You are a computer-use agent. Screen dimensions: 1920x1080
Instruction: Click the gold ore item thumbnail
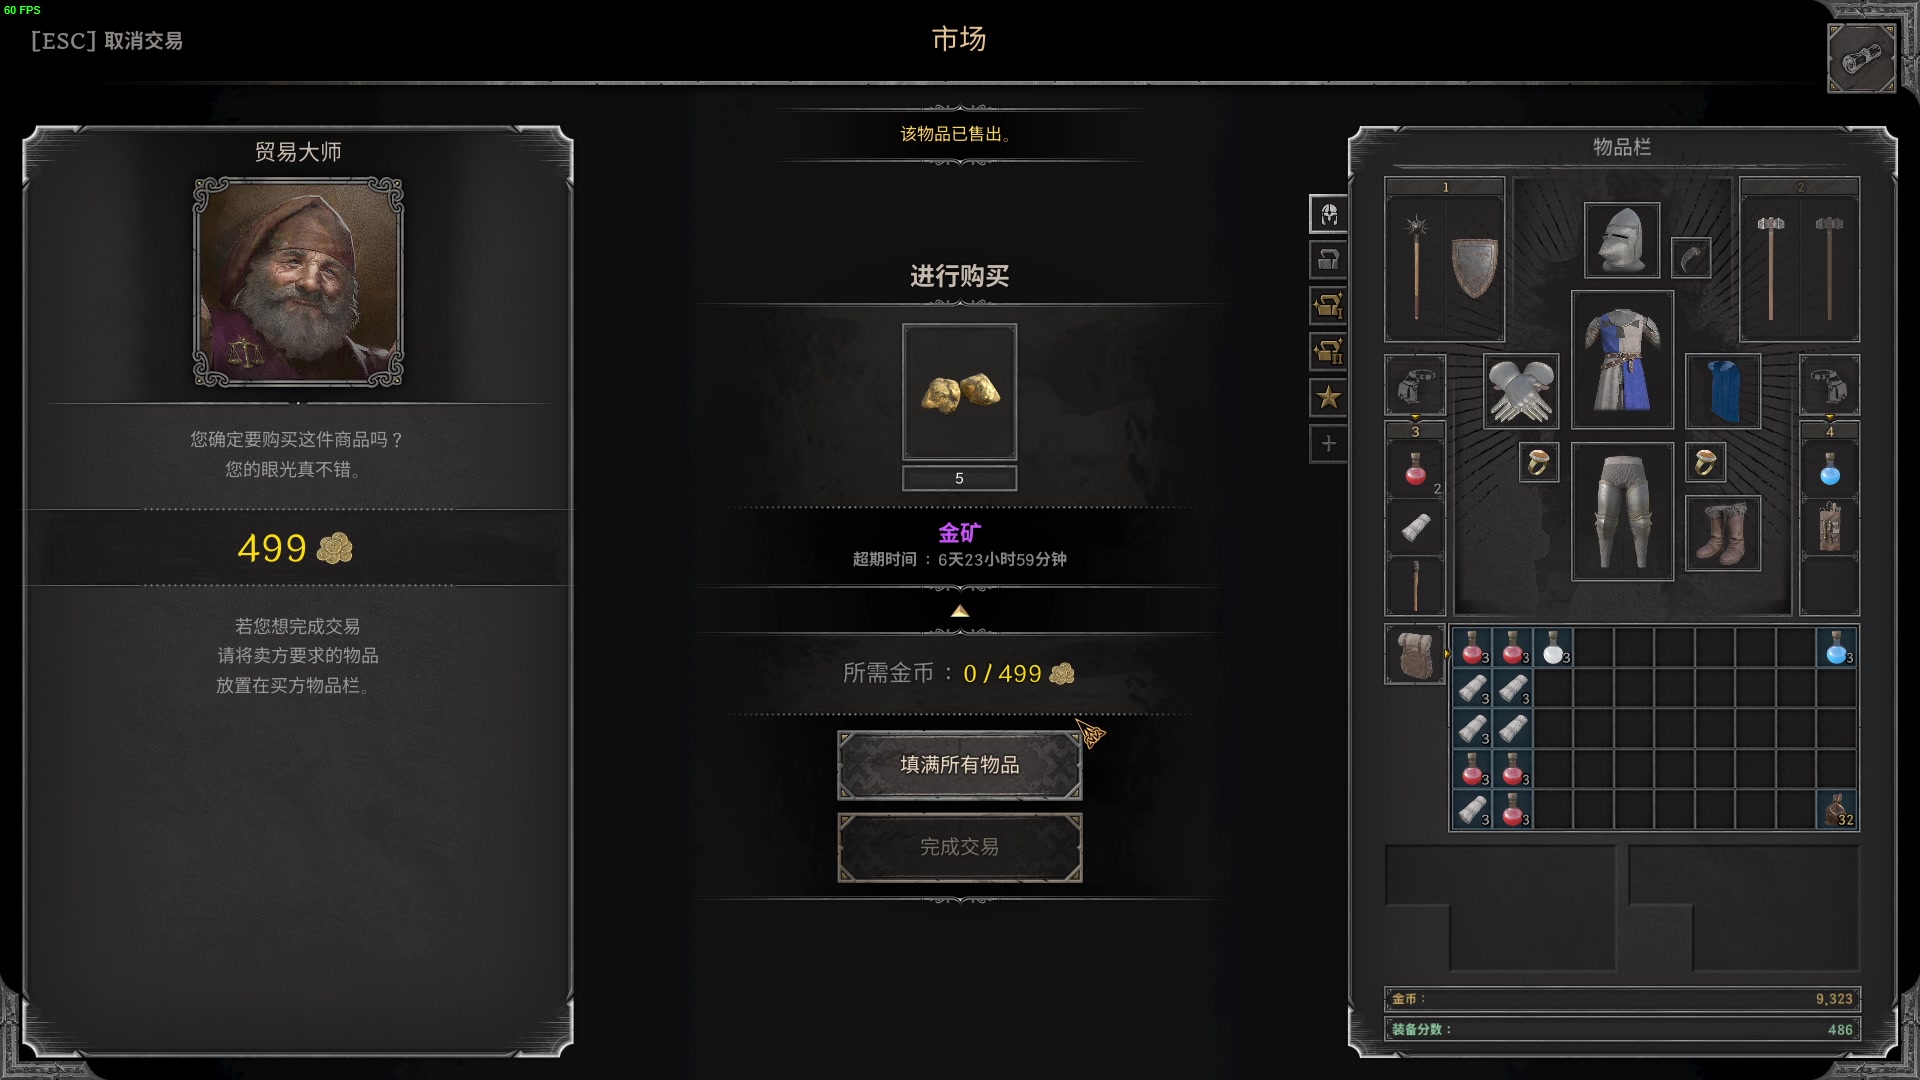point(959,392)
